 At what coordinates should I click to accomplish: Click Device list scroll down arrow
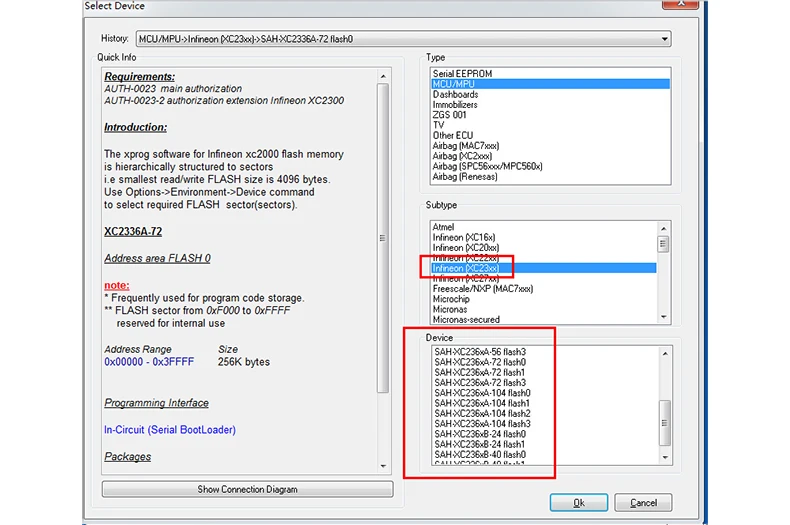pos(665,457)
